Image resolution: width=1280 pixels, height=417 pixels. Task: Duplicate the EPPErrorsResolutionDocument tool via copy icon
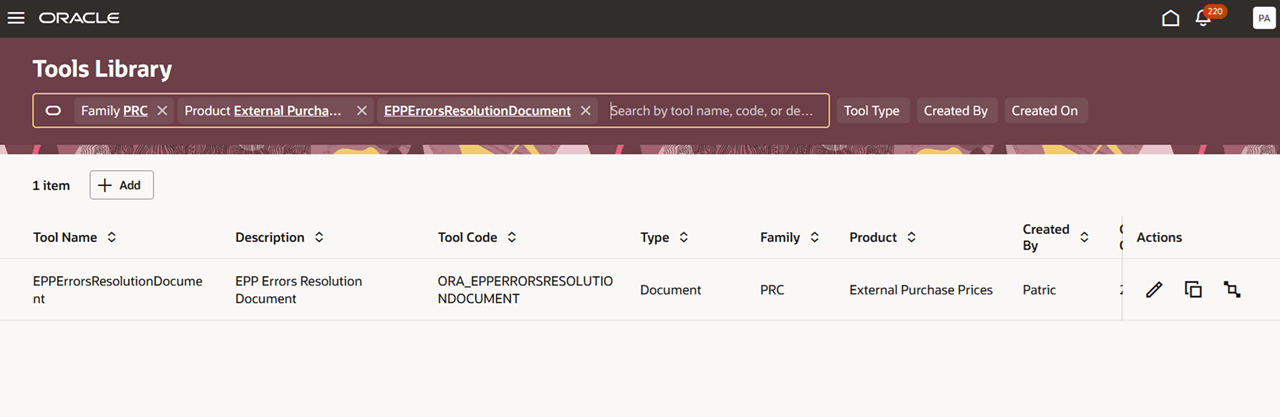1193,290
